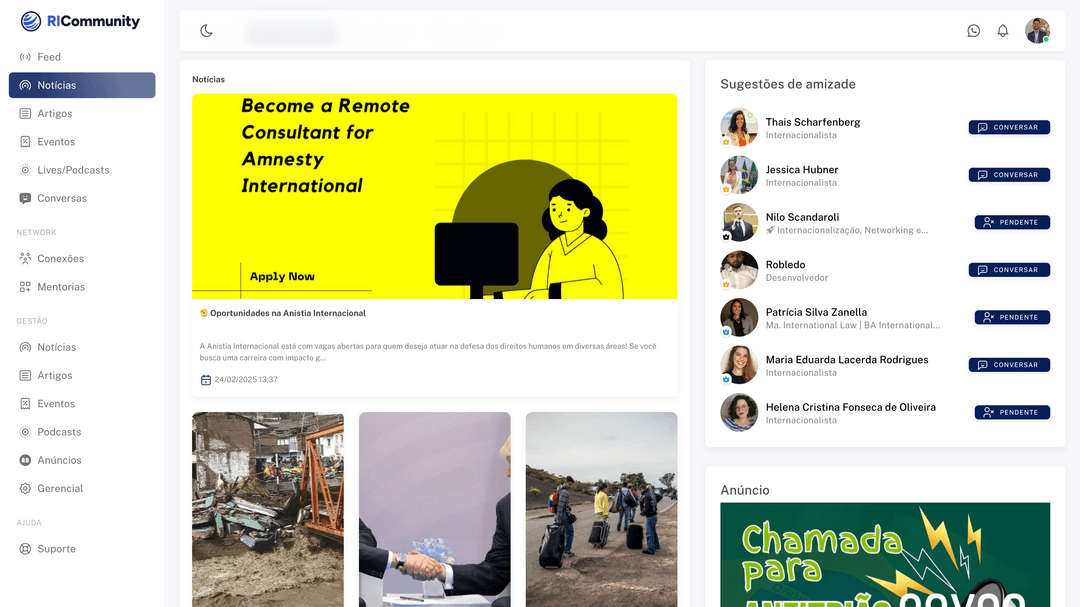Select Notícias in the main sidebar menu
The image size is (1080, 607).
(x=82, y=85)
